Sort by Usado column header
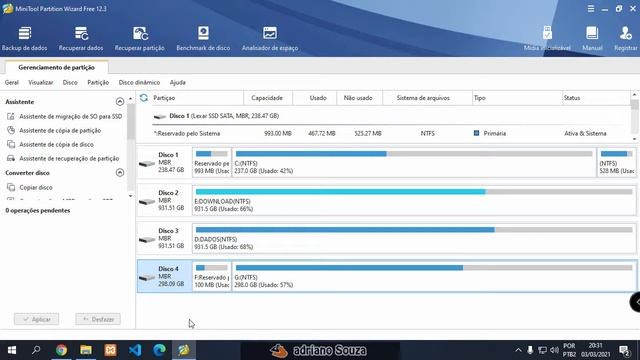640x360 pixels. (315, 98)
